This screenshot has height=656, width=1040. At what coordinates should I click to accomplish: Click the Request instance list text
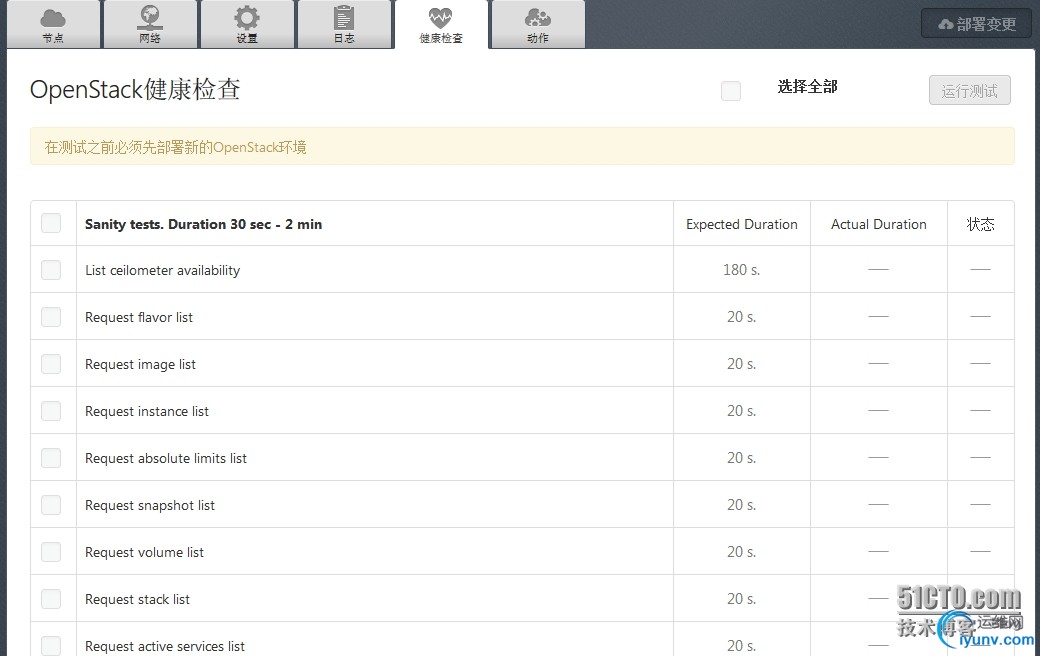147,411
